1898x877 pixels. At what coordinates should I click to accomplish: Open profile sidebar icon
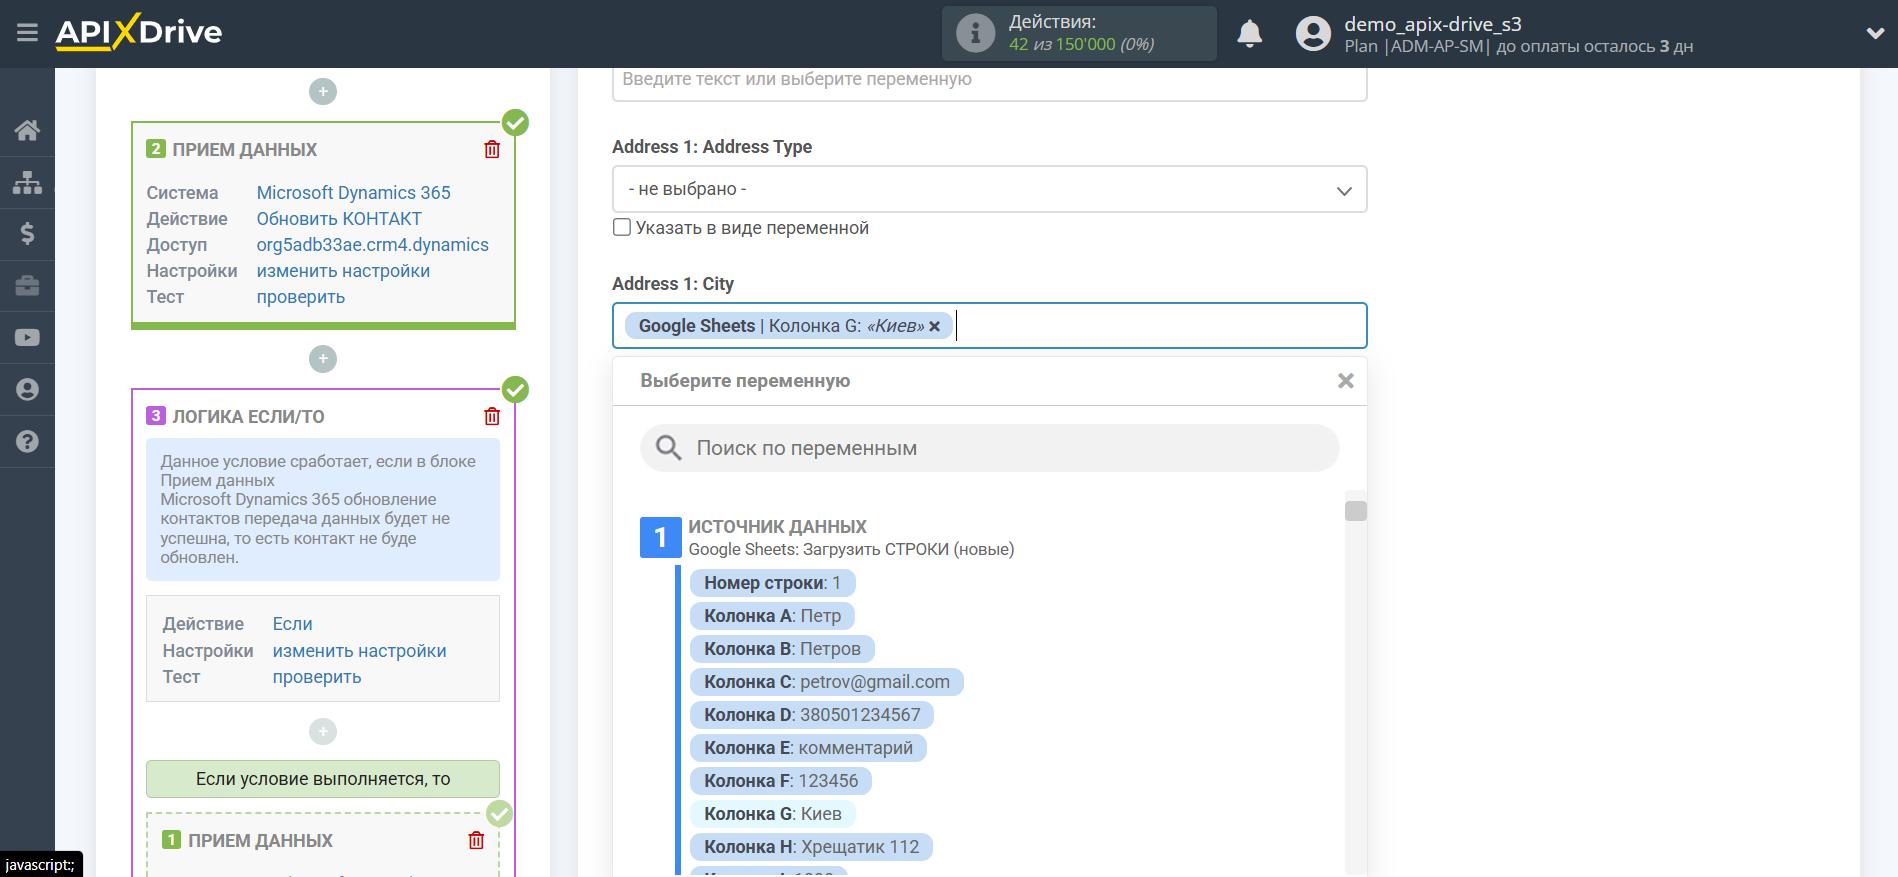coord(27,389)
